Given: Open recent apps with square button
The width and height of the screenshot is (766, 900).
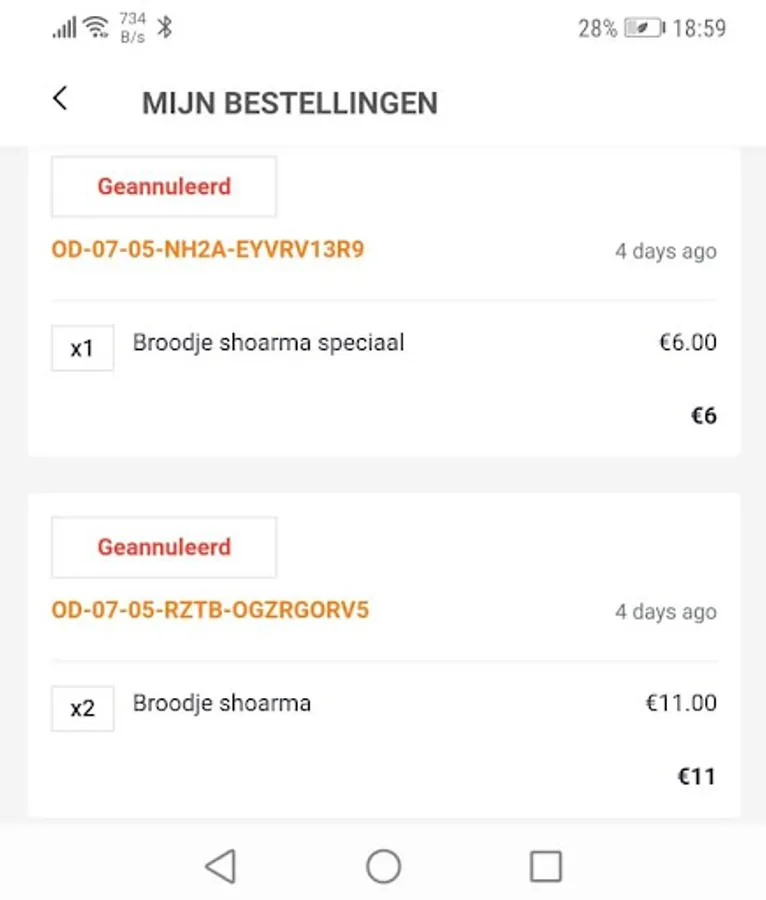Looking at the screenshot, I should (545, 866).
